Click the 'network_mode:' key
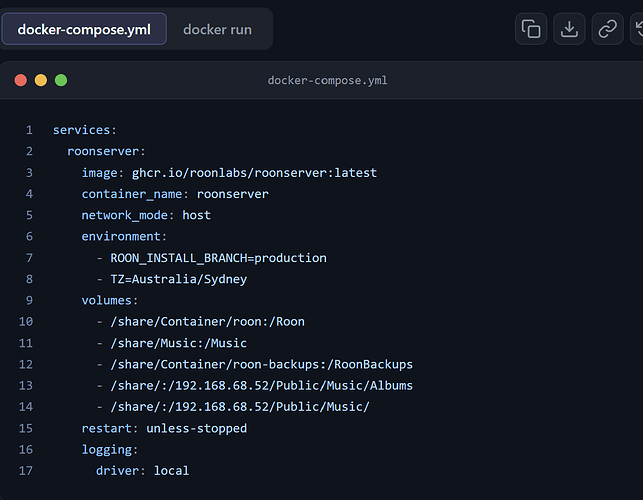This screenshot has width=643, height=500. (128, 215)
